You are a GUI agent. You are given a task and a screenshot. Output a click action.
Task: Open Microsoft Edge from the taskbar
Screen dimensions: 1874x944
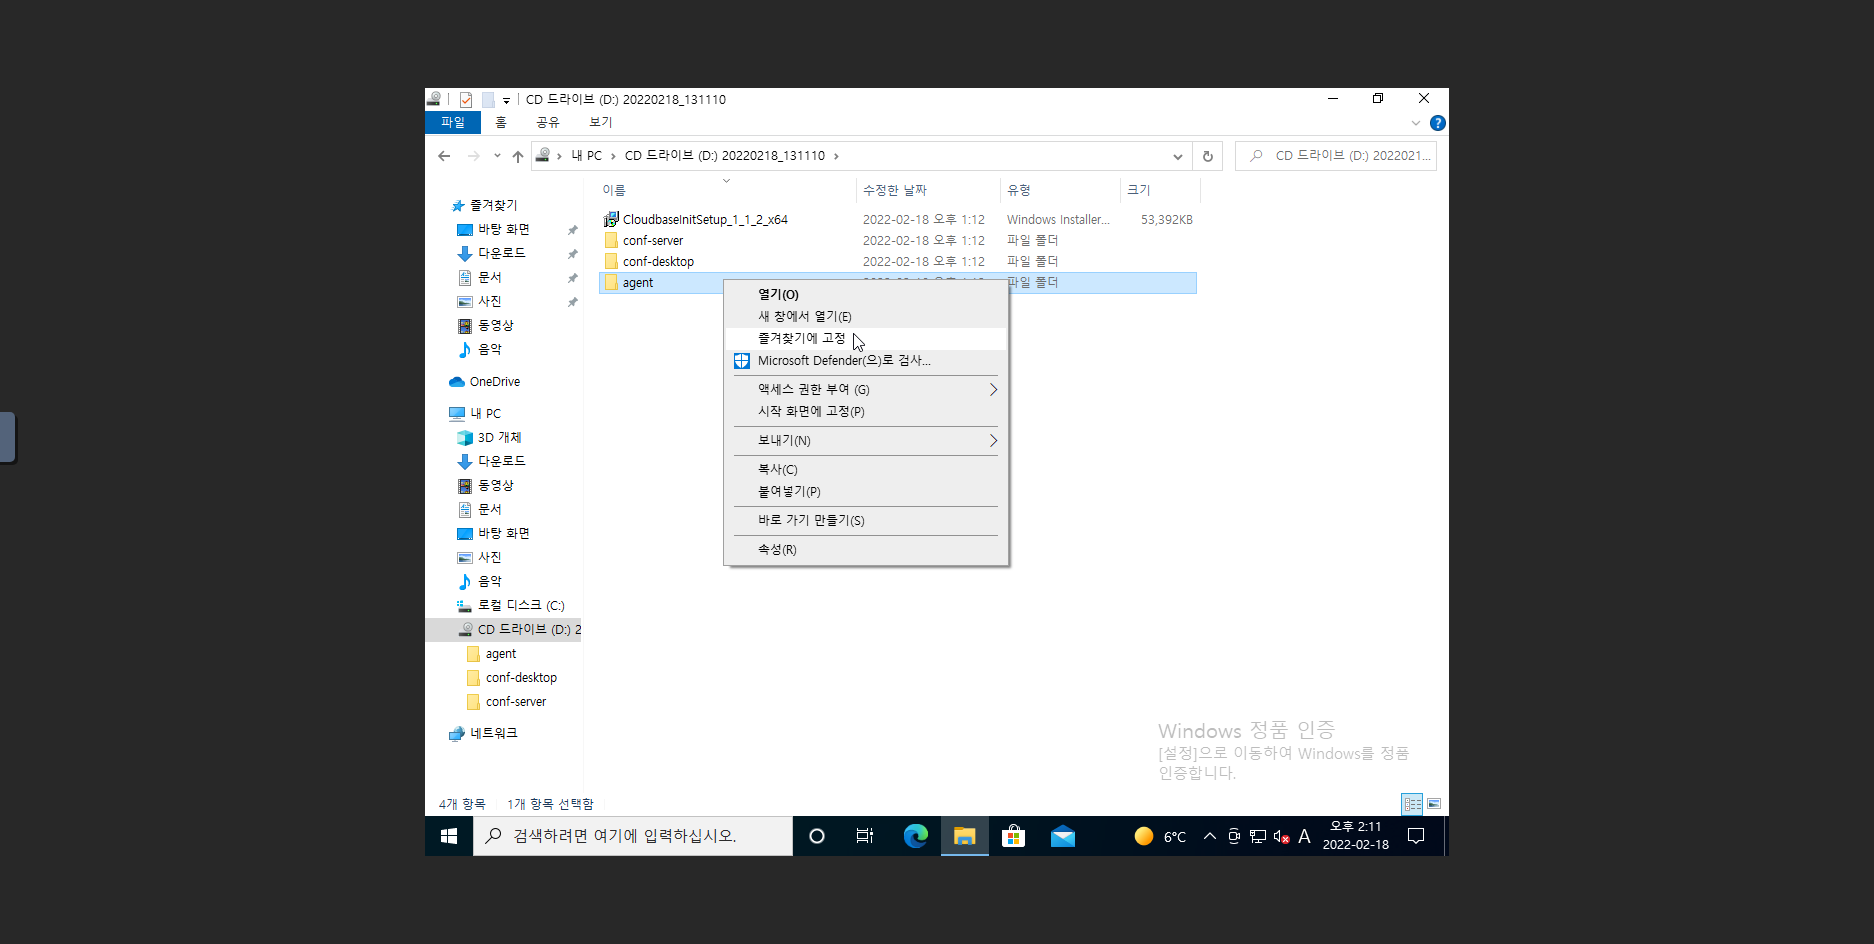click(x=915, y=836)
